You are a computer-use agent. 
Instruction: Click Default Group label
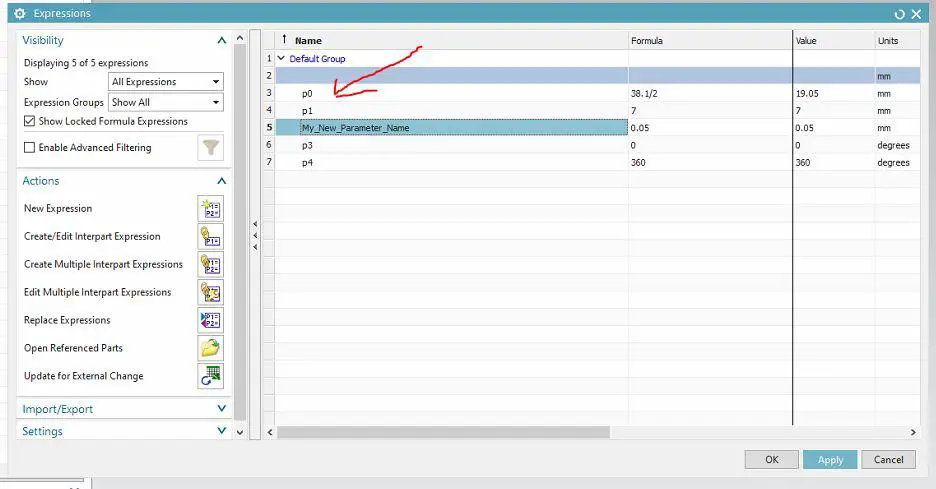tap(317, 59)
